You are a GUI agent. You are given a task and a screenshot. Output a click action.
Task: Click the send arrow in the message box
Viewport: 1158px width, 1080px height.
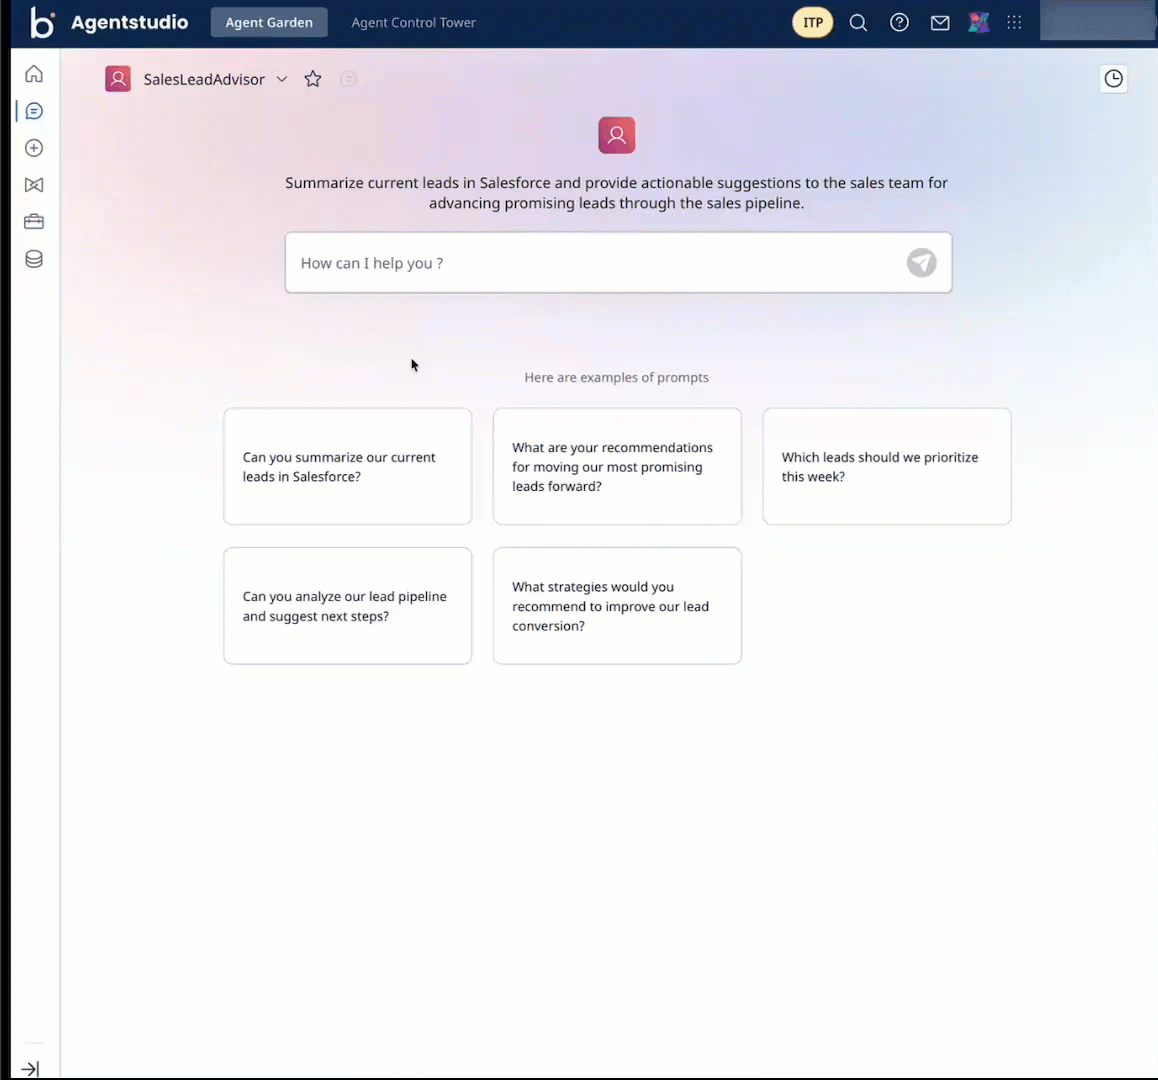(x=921, y=263)
